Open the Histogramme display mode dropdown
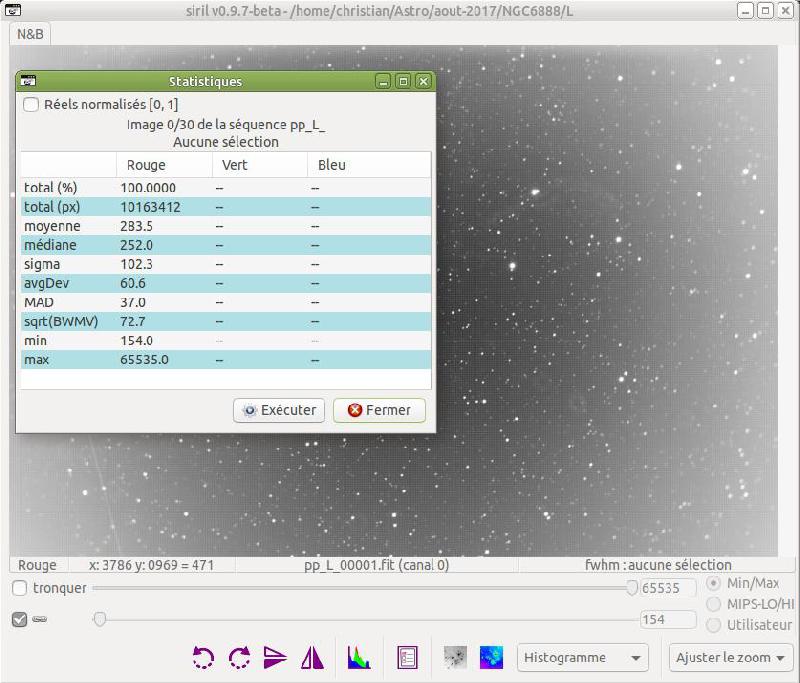This screenshot has height=683, width=800. [583, 658]
